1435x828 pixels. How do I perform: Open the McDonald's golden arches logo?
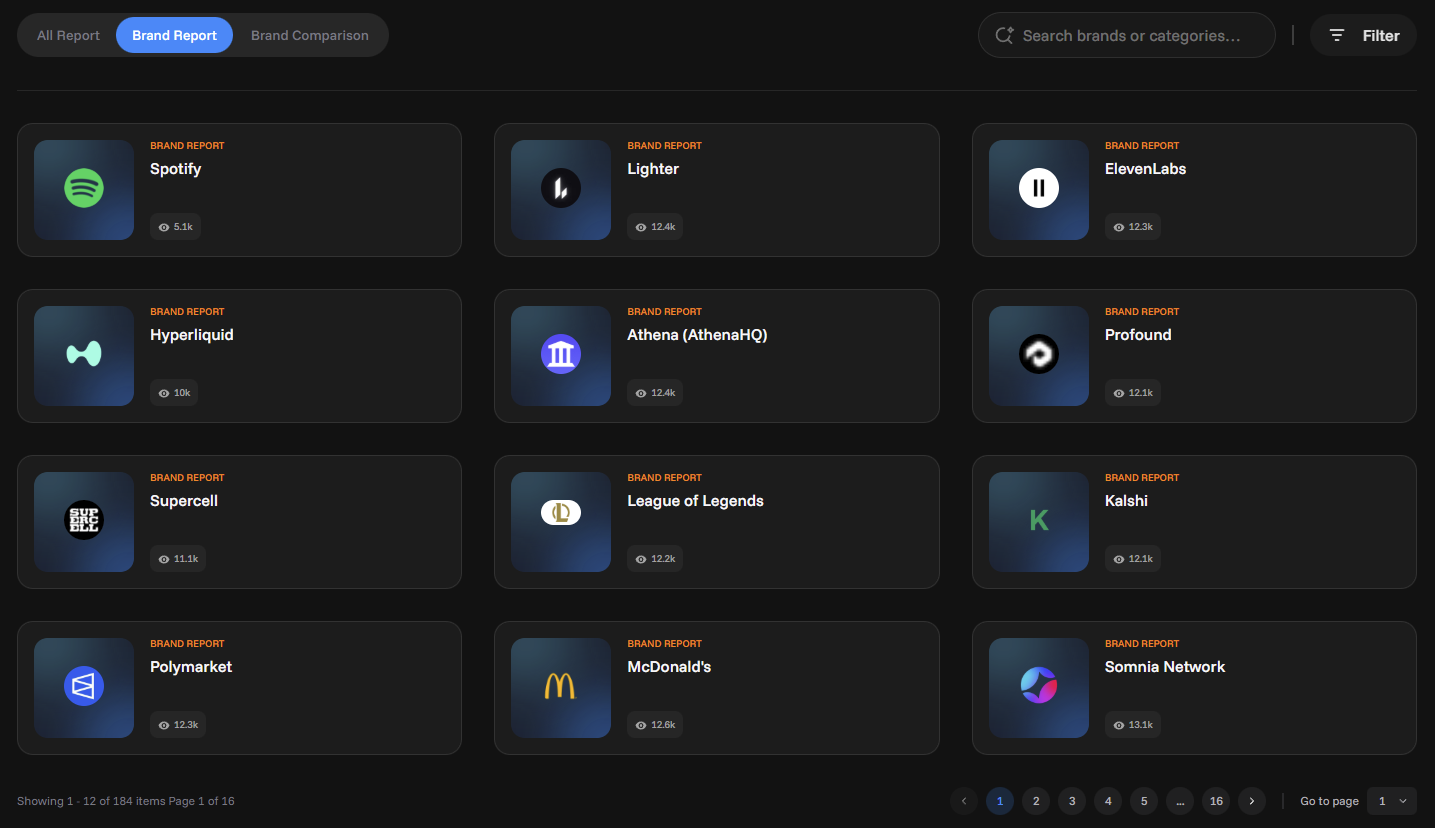coord(561,688)
